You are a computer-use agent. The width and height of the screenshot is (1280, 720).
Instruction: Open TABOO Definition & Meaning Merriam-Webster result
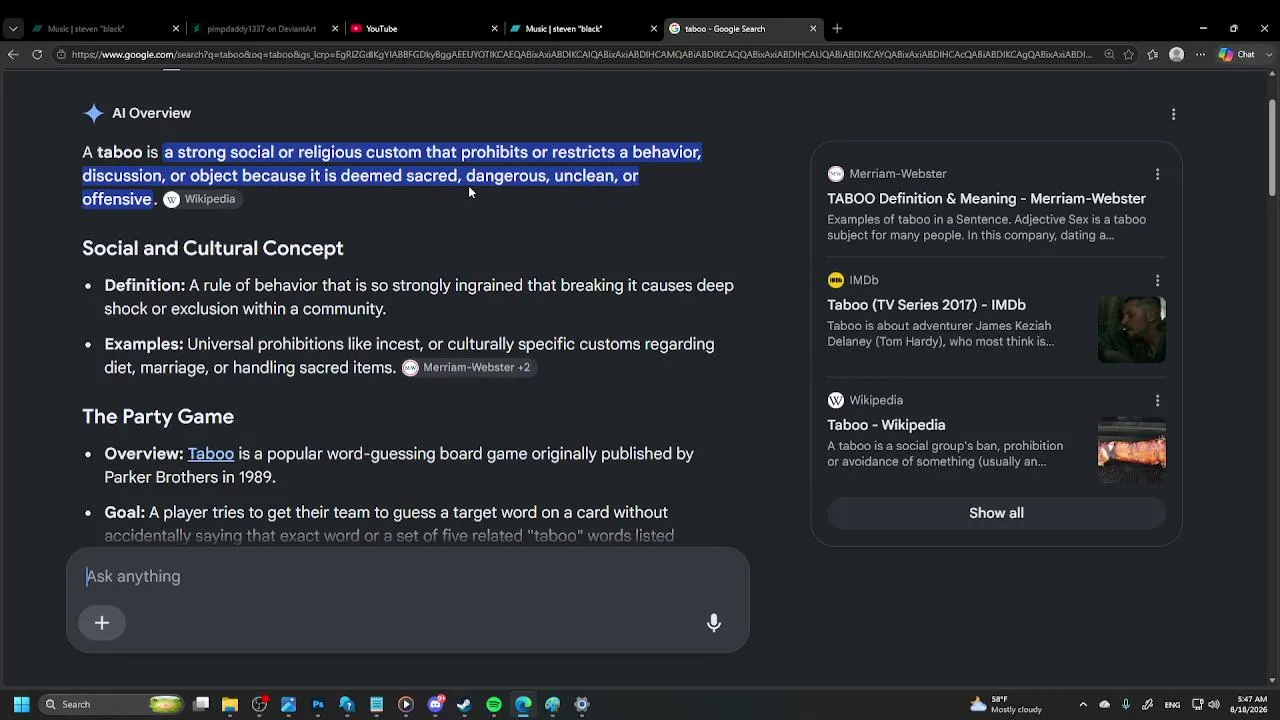point(986,199)
